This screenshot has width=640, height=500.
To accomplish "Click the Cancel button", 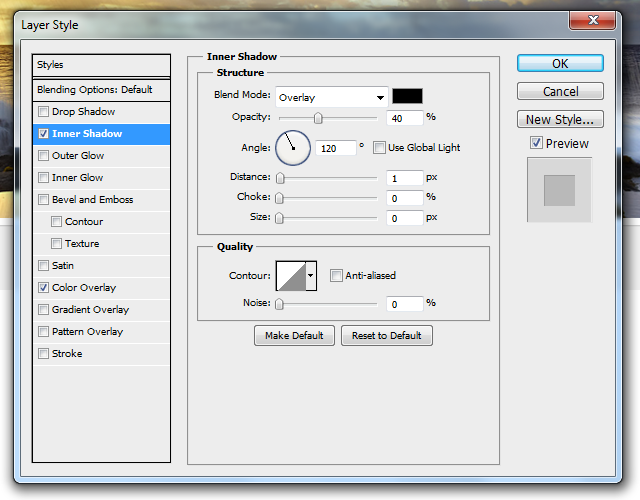I will pos(560,91).
